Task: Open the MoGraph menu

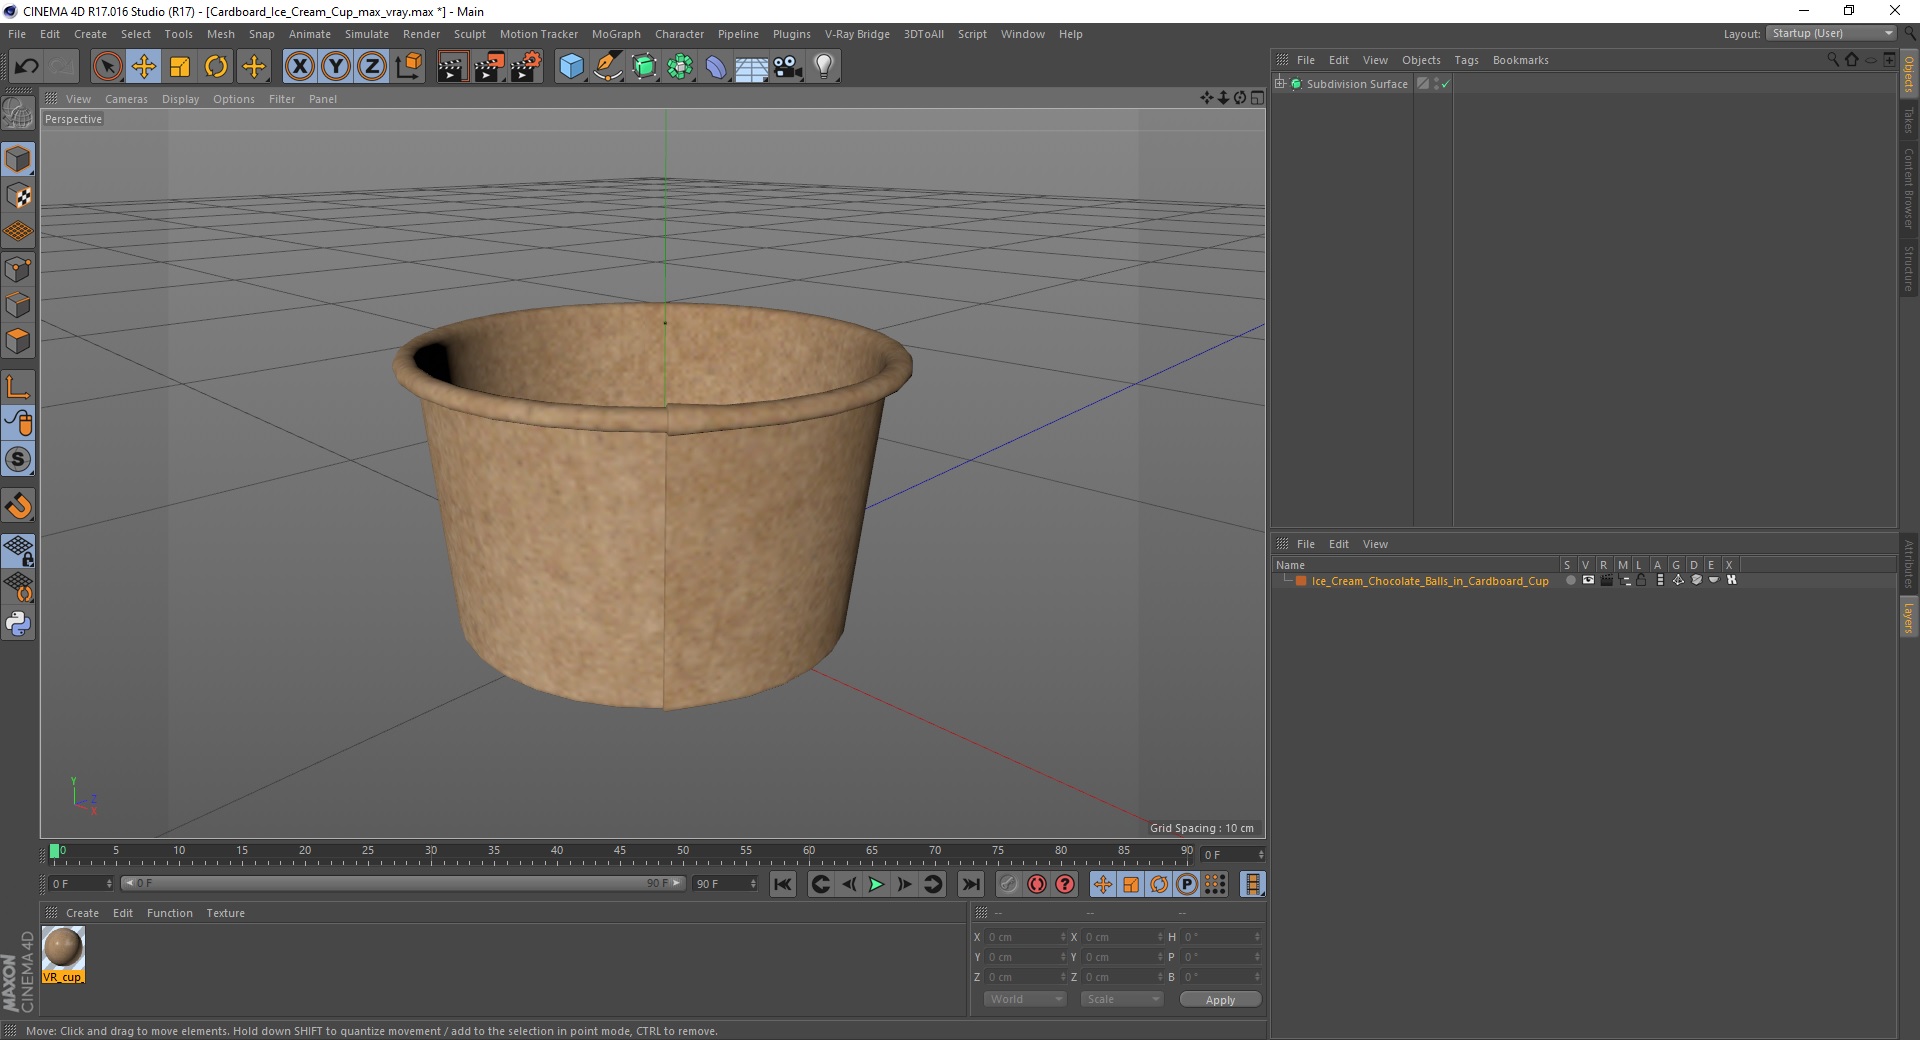Action: pyautogui.click(x=615, y=34)
